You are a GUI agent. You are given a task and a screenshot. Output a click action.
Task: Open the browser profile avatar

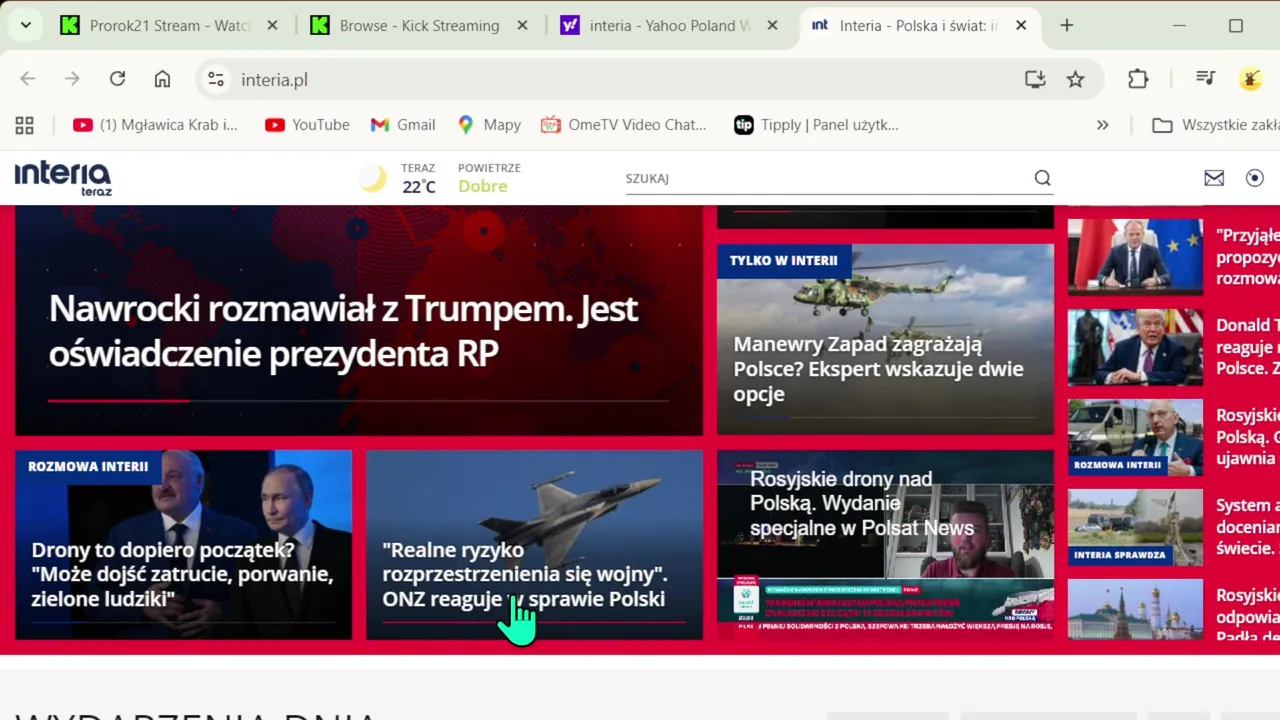click(1250, 79)
